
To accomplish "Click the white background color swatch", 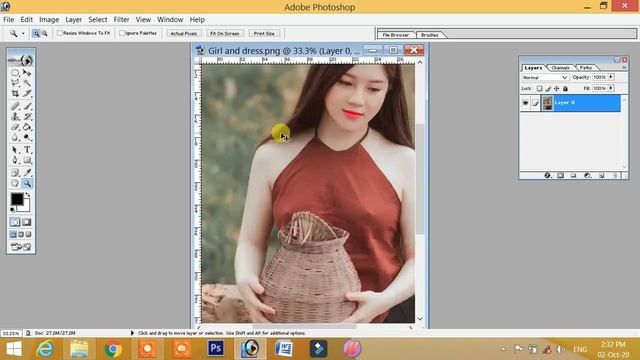I will click(x=25, y=207).
